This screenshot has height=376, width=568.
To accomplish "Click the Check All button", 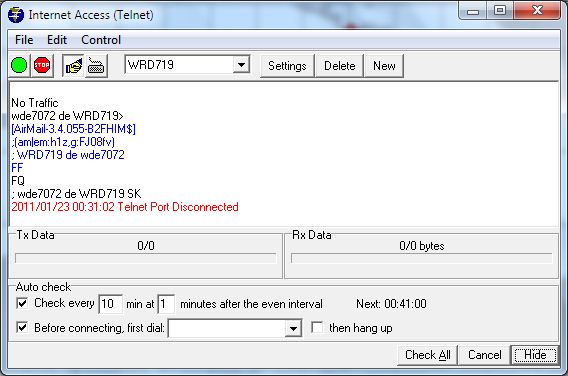I will (427, 355).
